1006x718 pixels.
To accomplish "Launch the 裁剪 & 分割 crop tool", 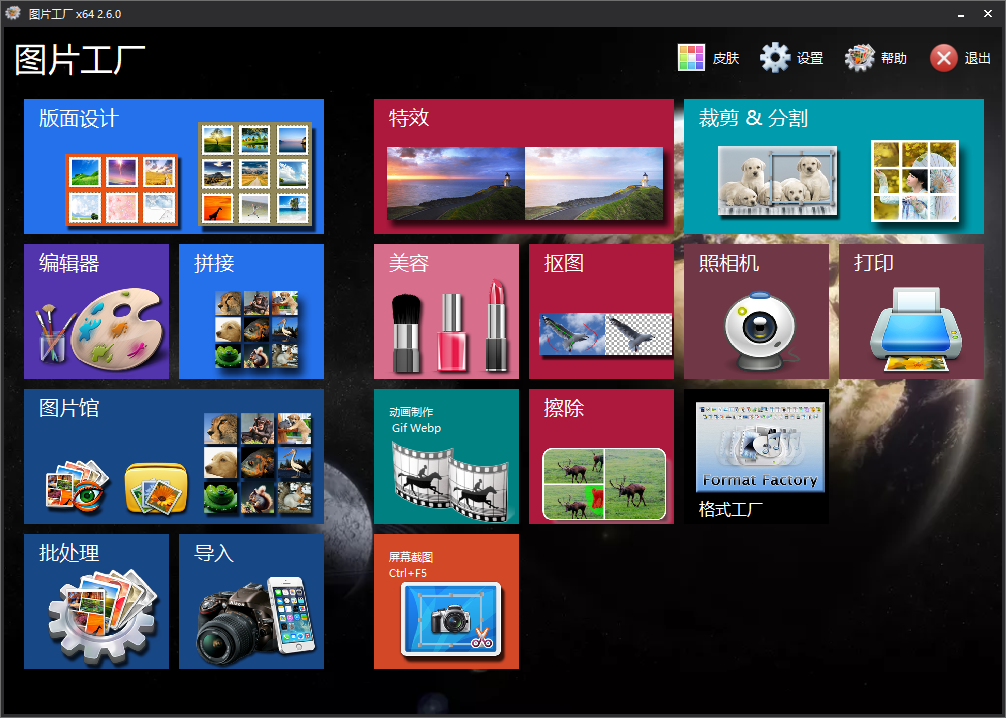I will [833, 166].
